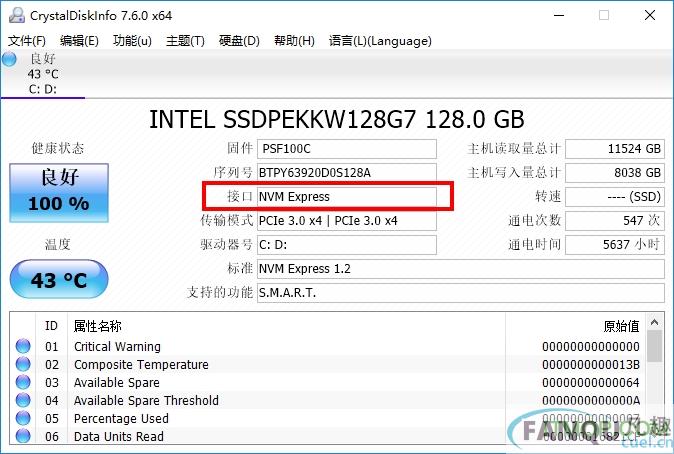The width and height of the screenshot is (674, 454).
Task: Click the status orb for Data Units Read
Action: [x=23, y=436]
